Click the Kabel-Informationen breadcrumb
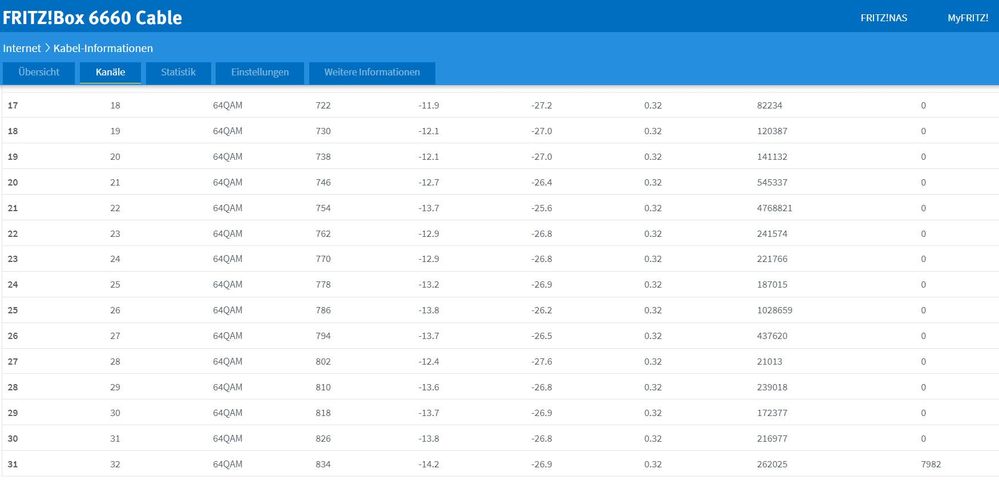The width and height of the screenshot is (999, 484). (103, 48)
